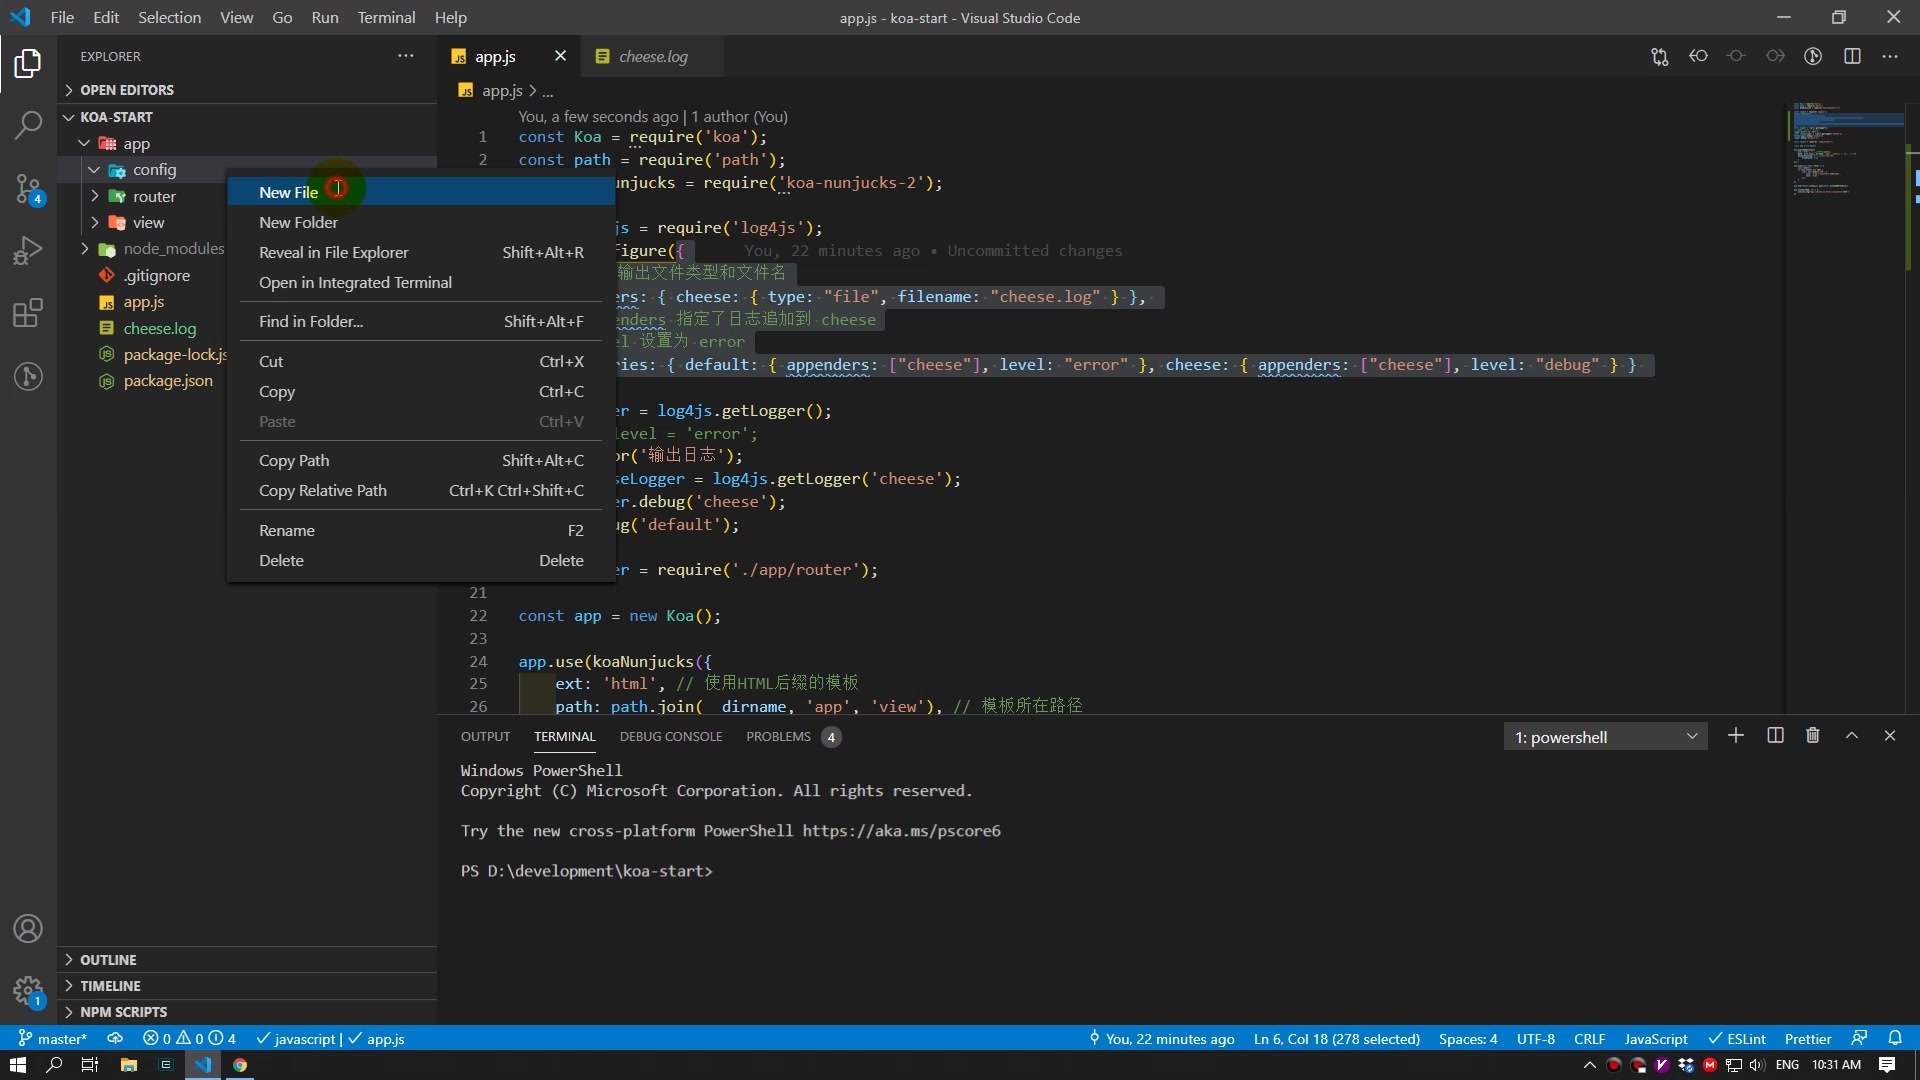The width and height of the screenshot is (1920, 1080).
Task: Create a new terminal with the plus icon
Action: (1736, 736)
